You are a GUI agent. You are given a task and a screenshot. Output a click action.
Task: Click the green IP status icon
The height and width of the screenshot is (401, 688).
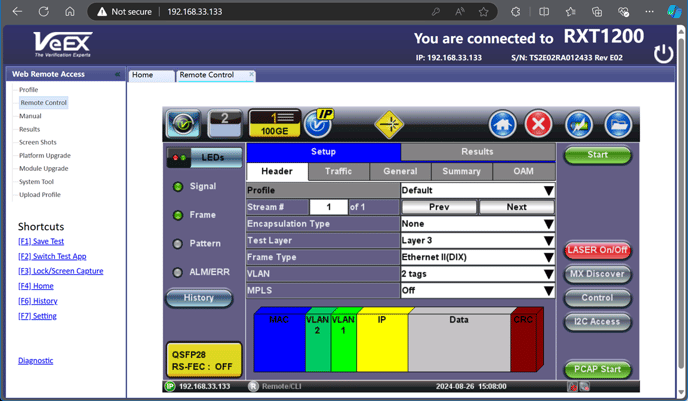pos(170,386)
